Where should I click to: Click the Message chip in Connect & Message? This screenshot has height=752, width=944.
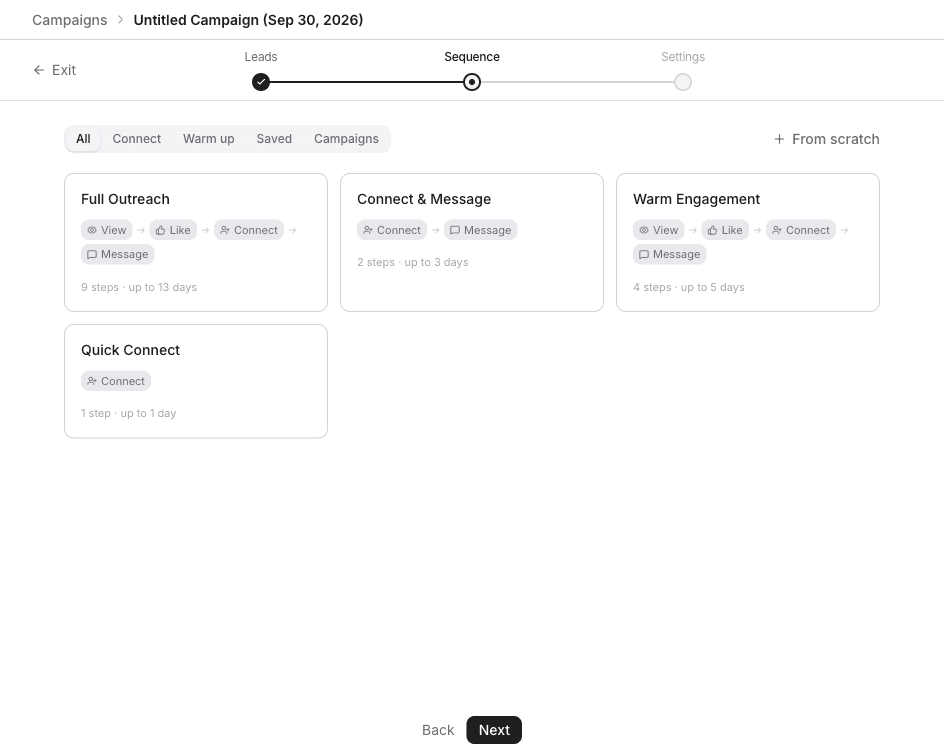[480, 230]
